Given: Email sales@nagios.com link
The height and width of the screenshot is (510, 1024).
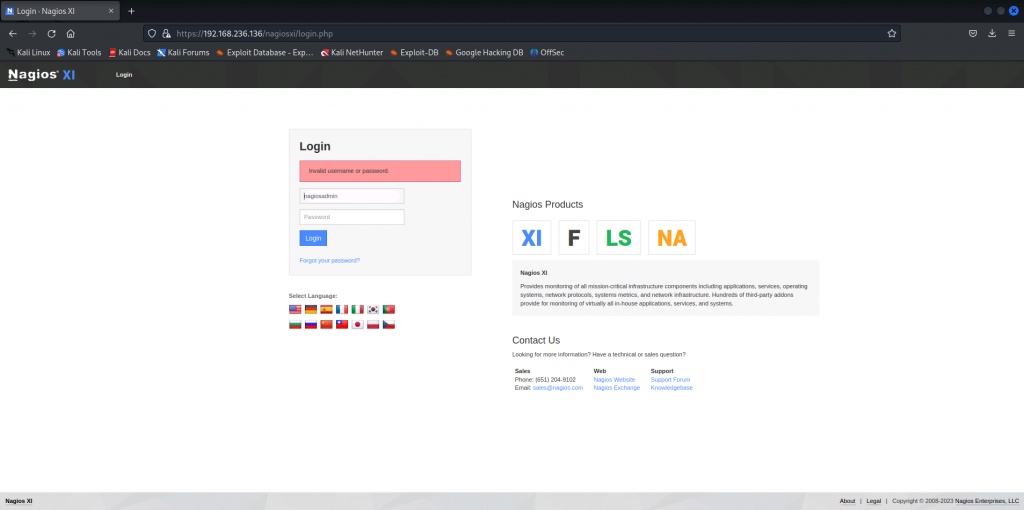Looking at the screenshot, I should pos(558,388).
